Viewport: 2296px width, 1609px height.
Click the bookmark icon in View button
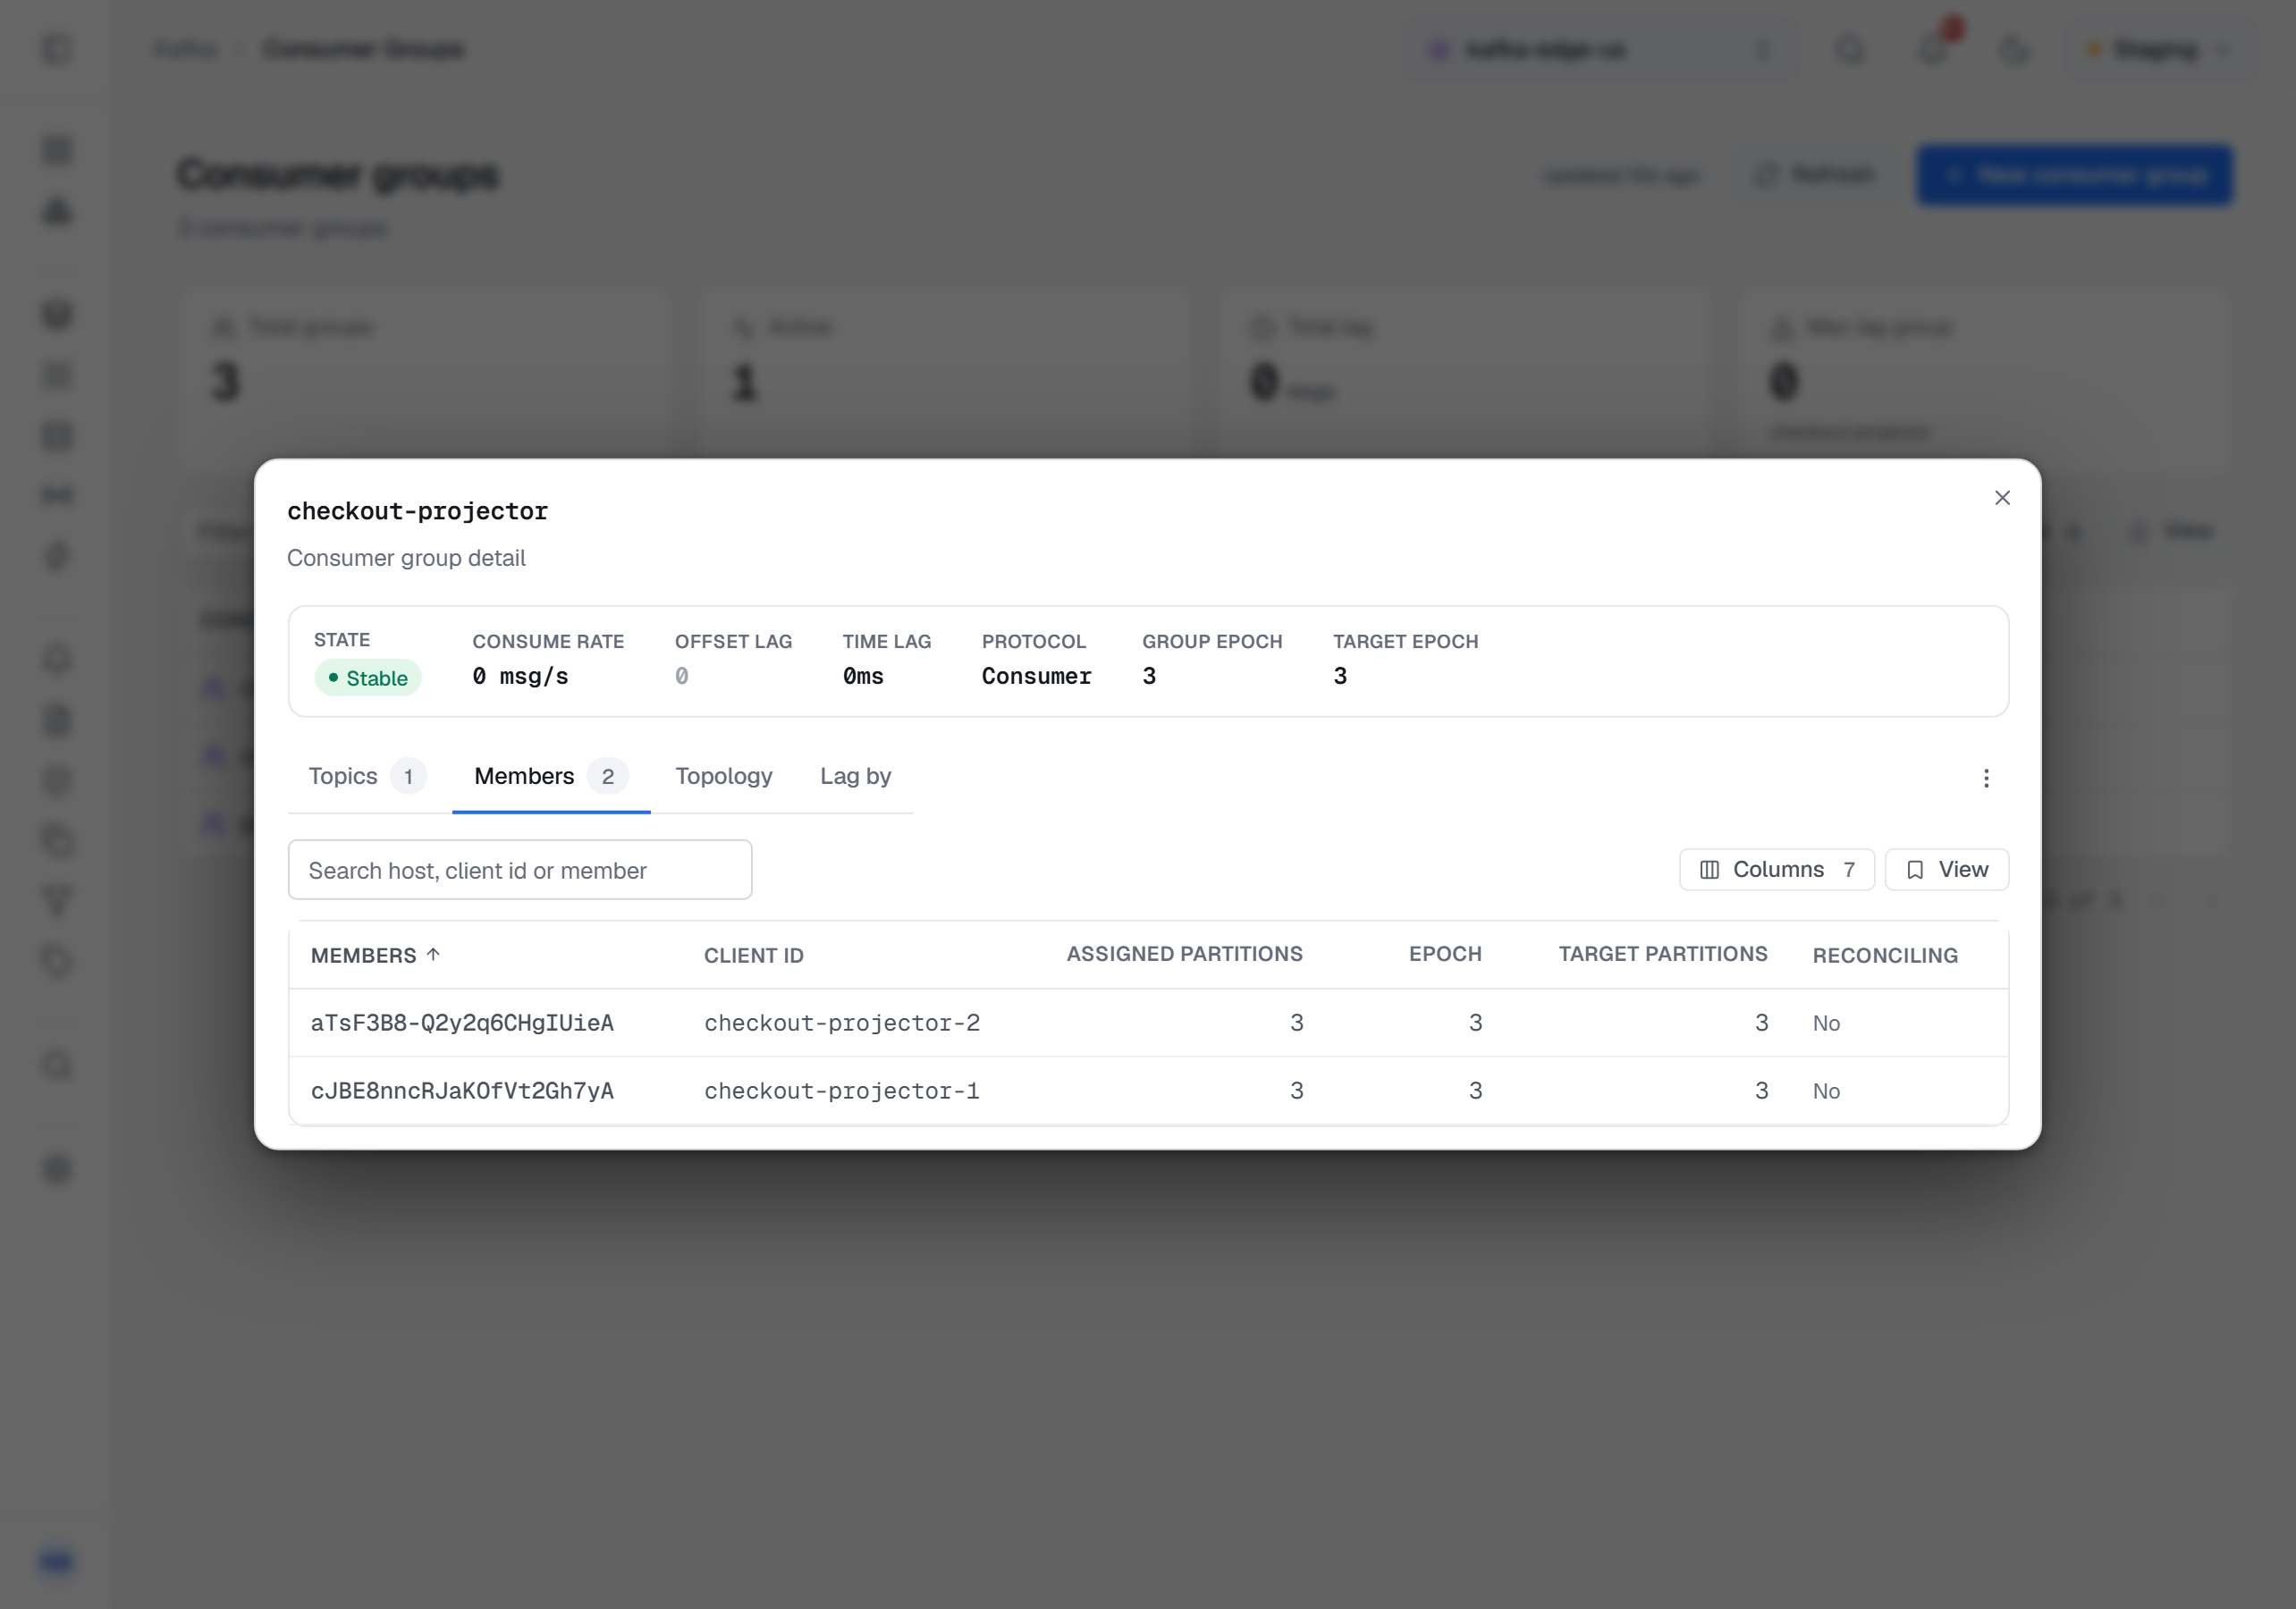[x=1914, y=869]
